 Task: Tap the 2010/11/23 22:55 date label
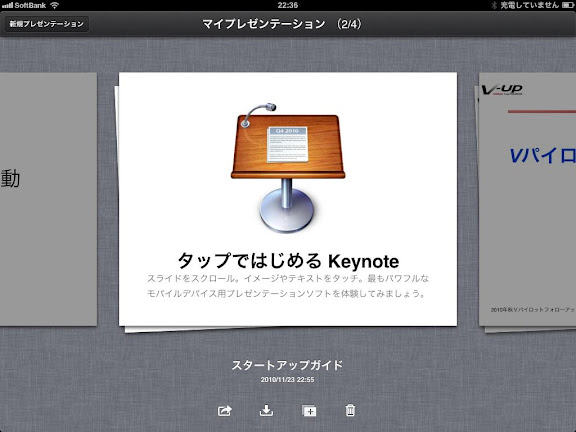(287, 380)
